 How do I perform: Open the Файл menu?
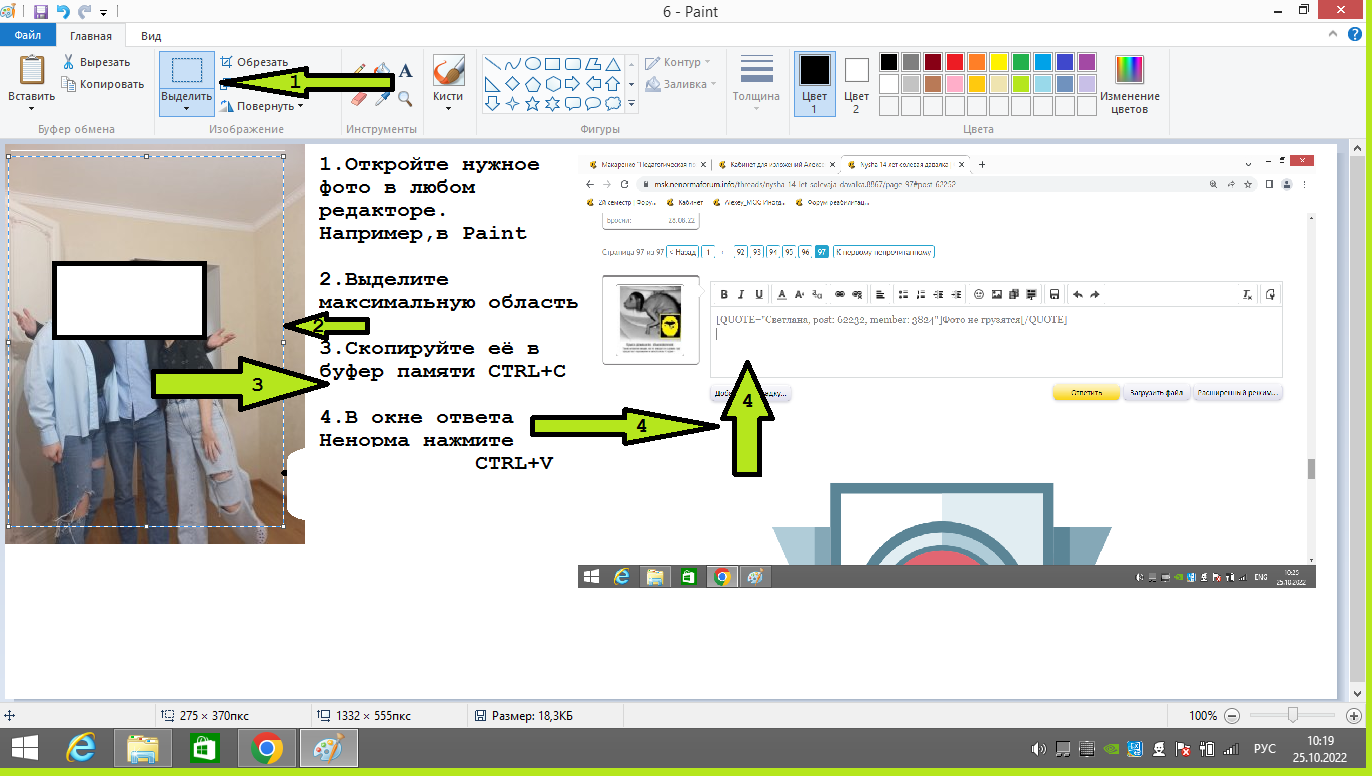tap(27, 35)
